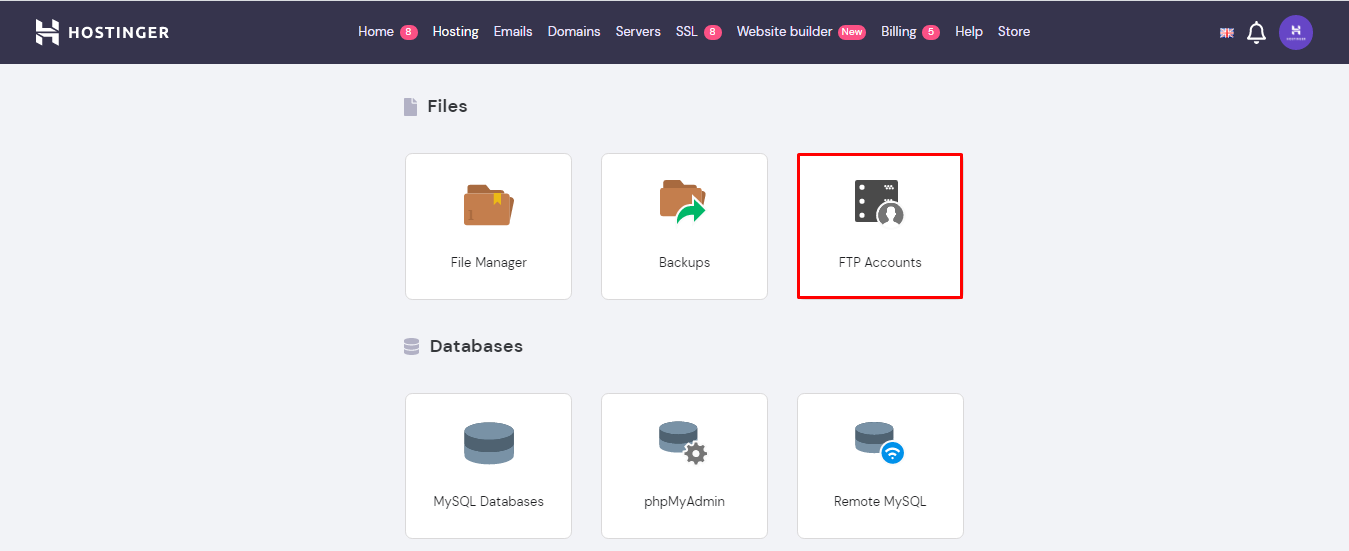1349x551 pixels.
Task: Open the Emails menu item
Action: tap(513, 32)
